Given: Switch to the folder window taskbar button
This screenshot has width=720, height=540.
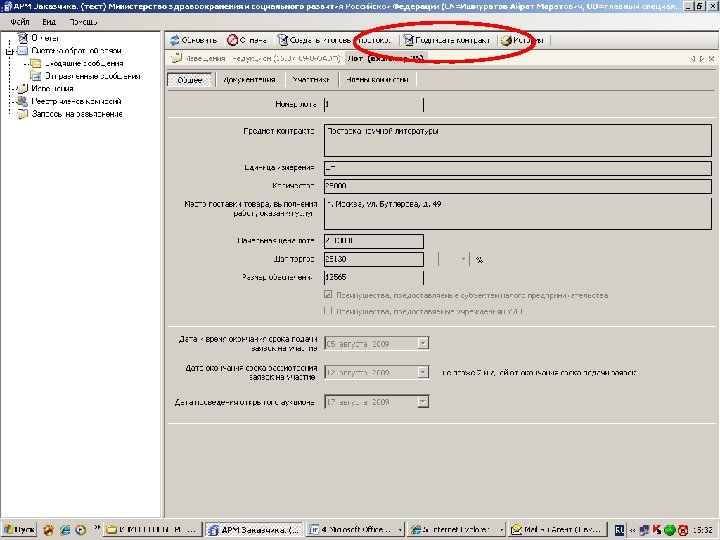Looking at the screenshot, I should [x=153, y=530].
